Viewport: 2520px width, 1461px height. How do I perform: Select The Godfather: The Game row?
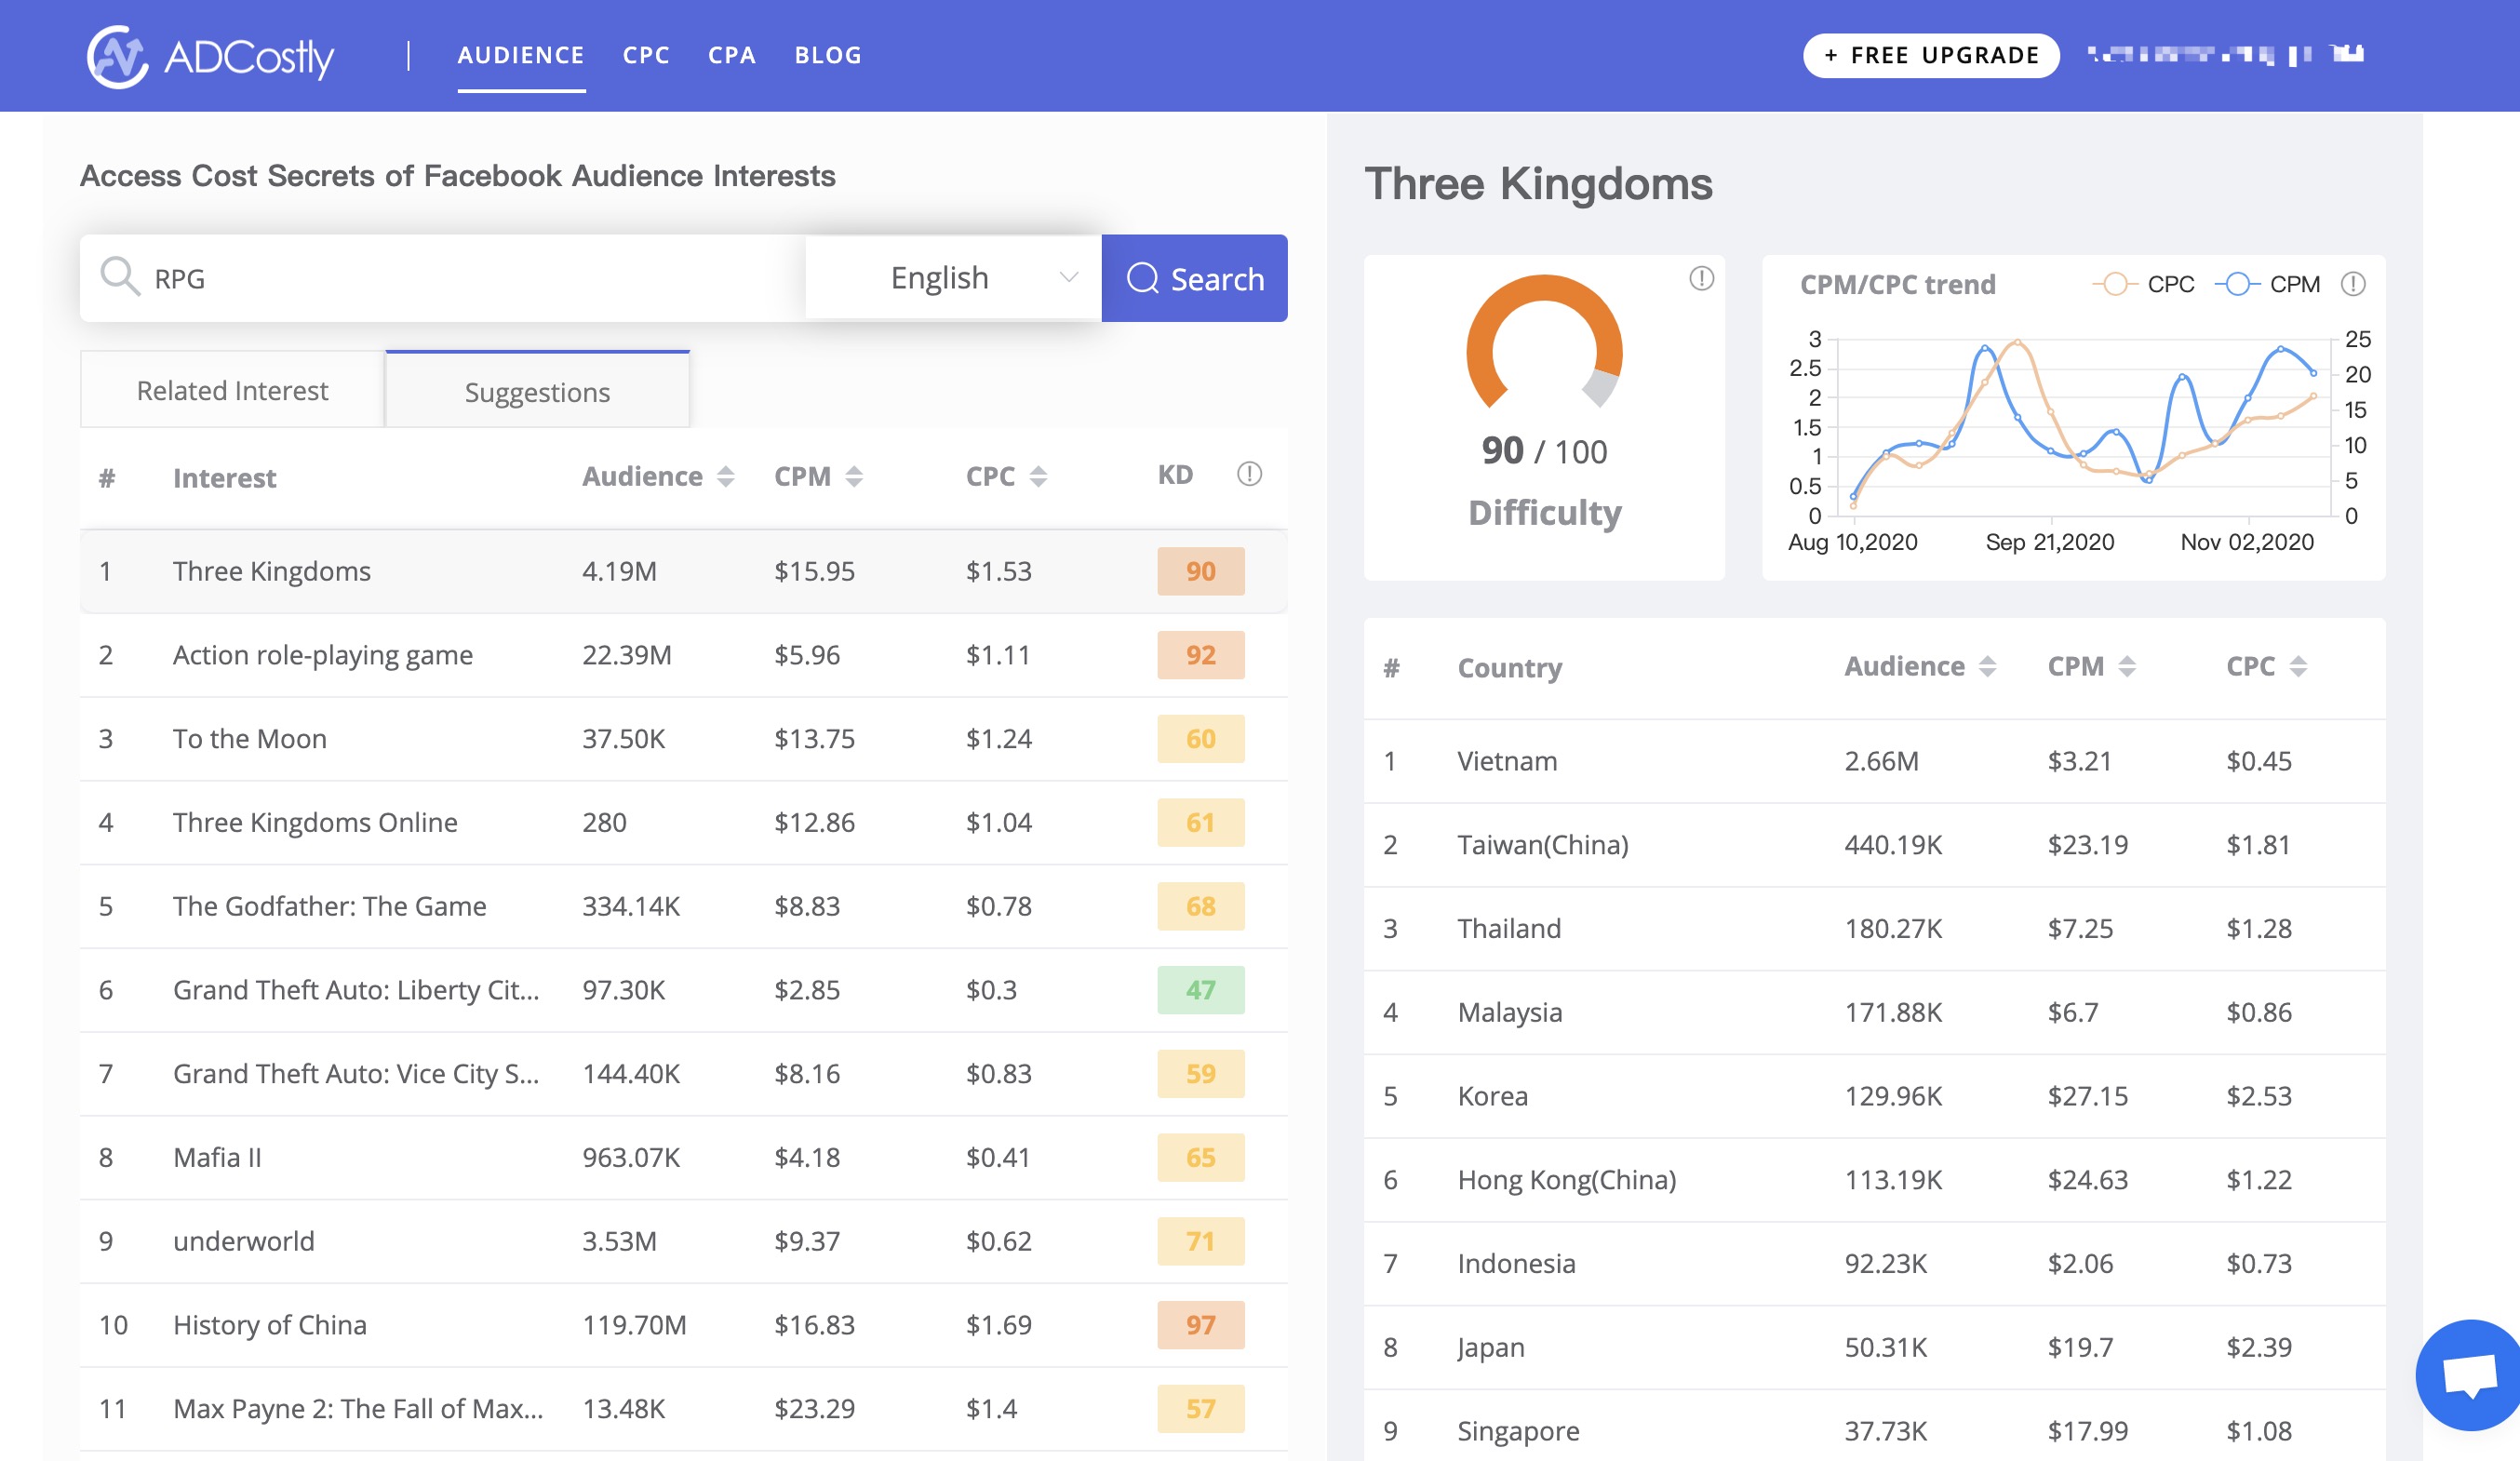(683, 906)
